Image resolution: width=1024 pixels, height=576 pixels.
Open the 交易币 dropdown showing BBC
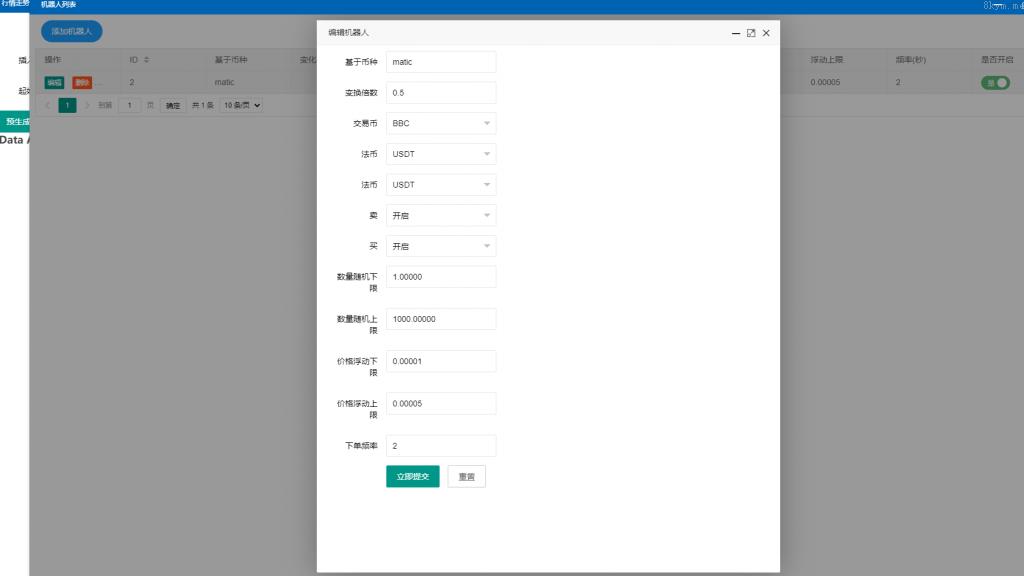point(441,123)
